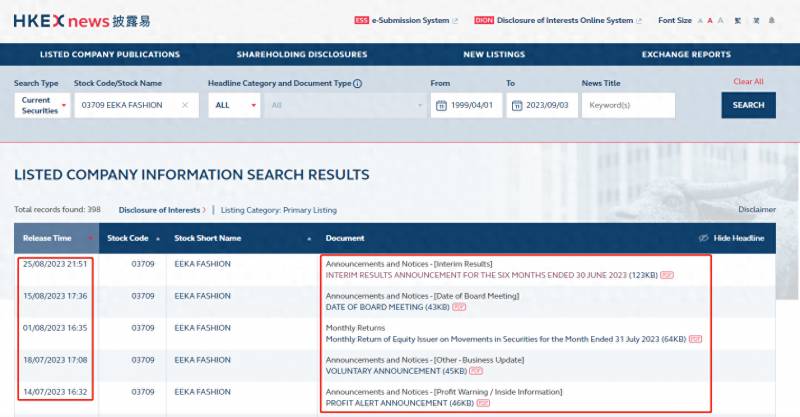Image resolution: width=800 pixels, height=417 pixels.
Task: Sort by Stock Short Name column
Action: click(242, 238)
